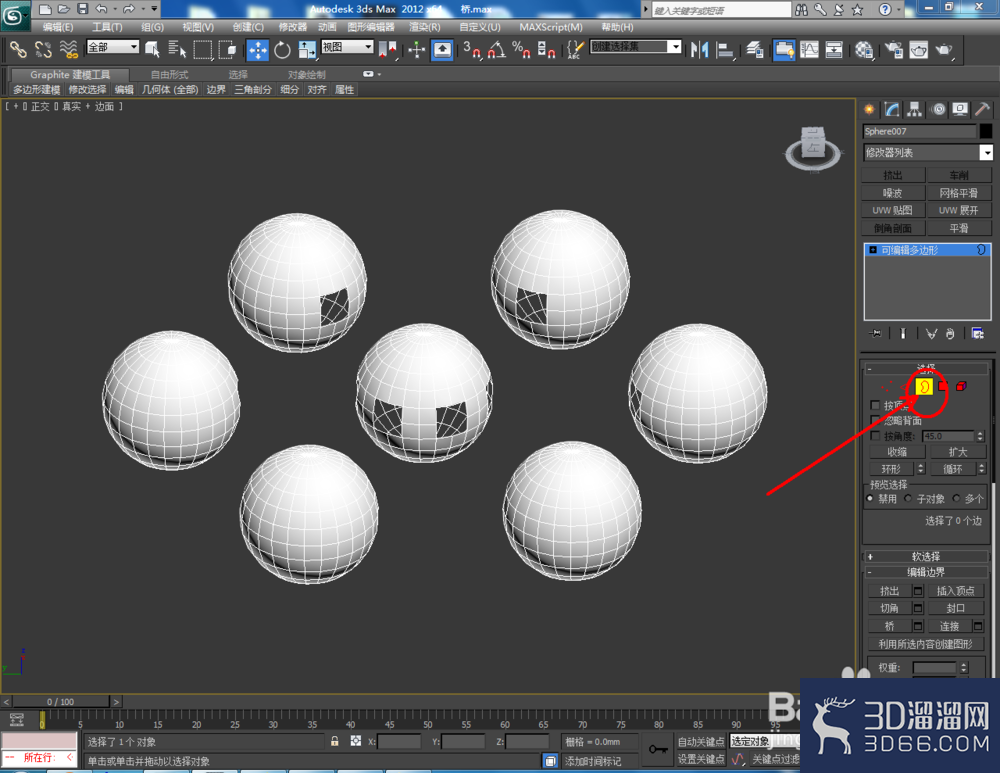Select the 禁用 preview radio button

pos(870,498)
